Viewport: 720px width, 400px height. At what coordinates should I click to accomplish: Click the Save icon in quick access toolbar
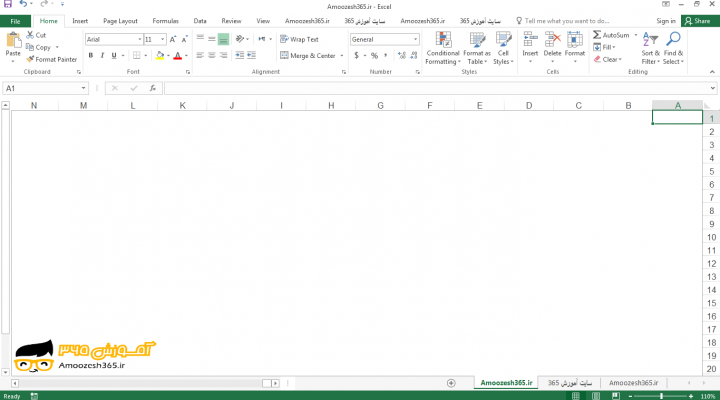click(x=8, y=4)
